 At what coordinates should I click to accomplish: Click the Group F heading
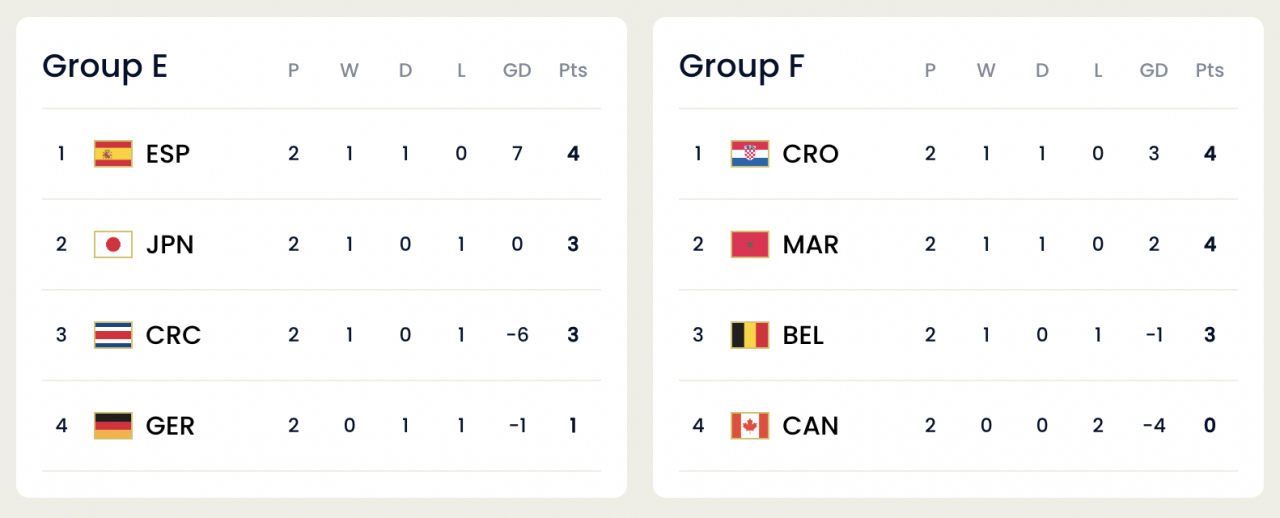tap(741, 66)
